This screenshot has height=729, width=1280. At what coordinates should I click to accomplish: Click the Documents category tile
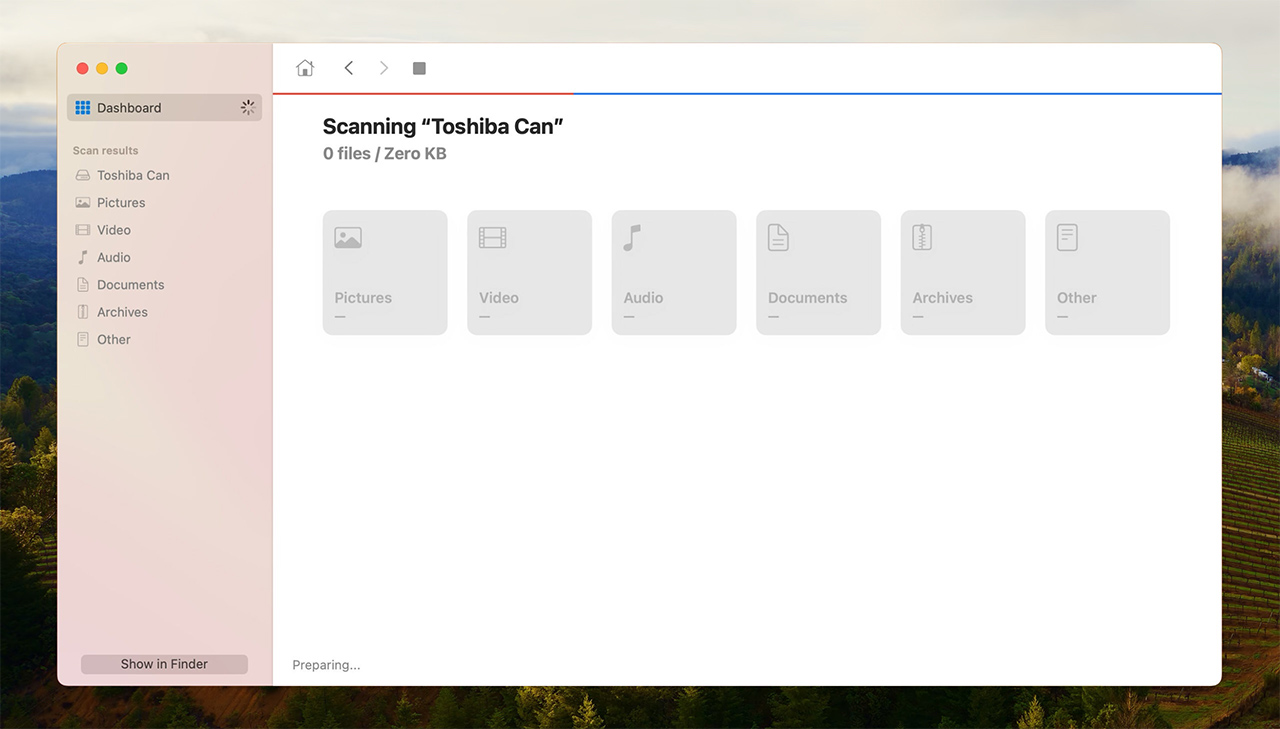[x=818, y=272]
